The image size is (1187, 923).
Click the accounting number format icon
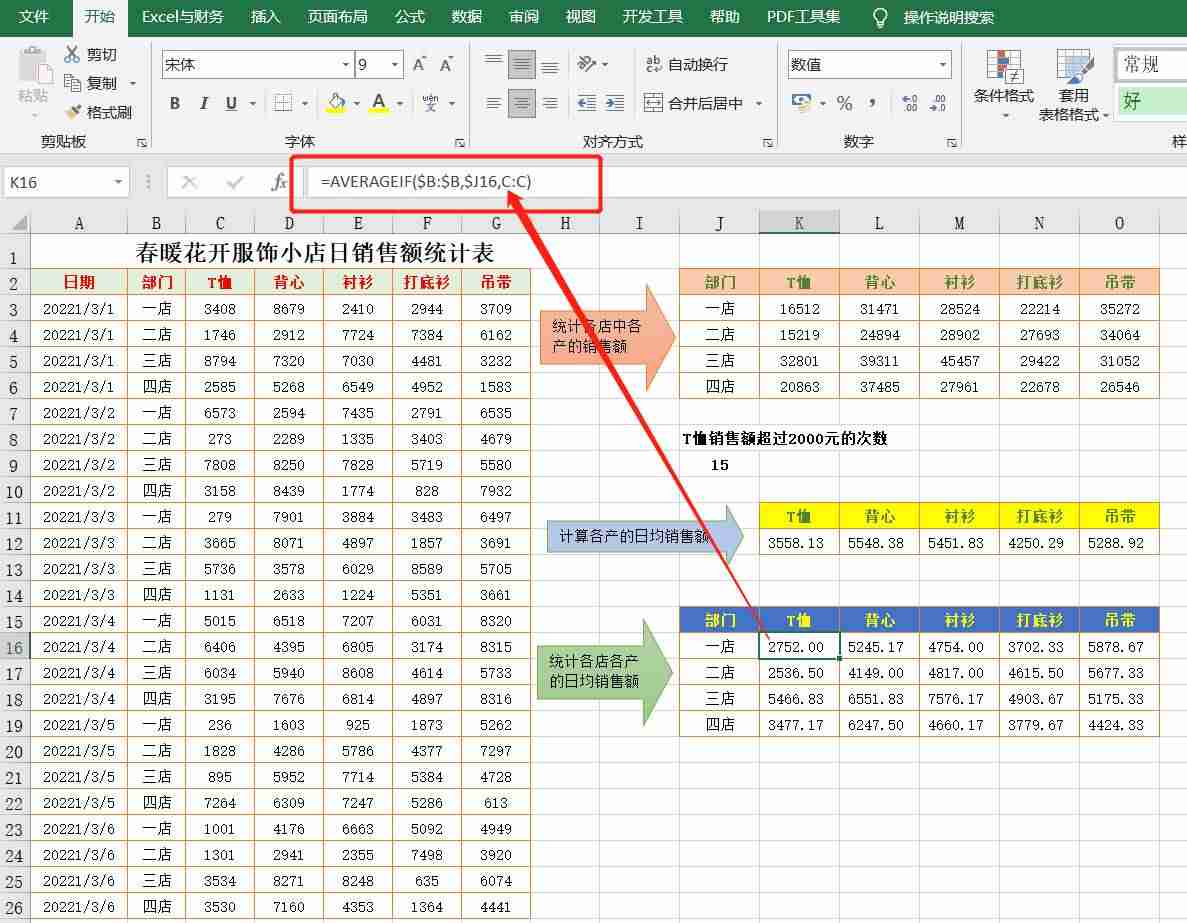tap(801, 102)
